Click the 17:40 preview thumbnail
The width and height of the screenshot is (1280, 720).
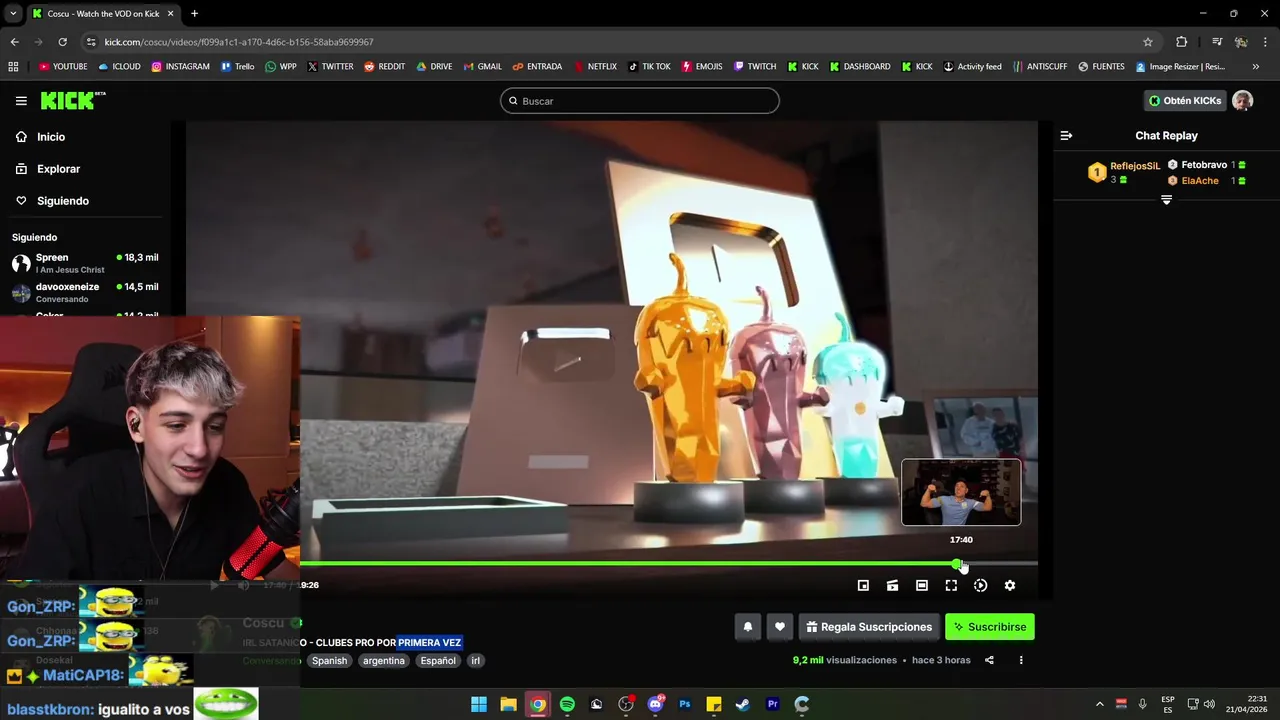961,492
